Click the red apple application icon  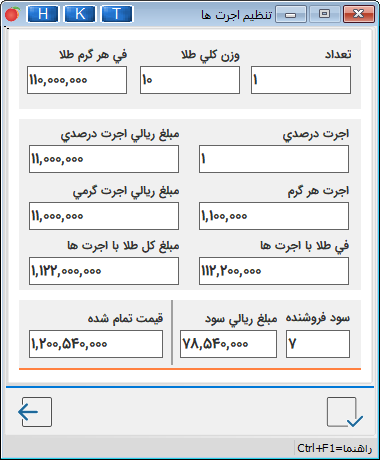tap(12, 14)
